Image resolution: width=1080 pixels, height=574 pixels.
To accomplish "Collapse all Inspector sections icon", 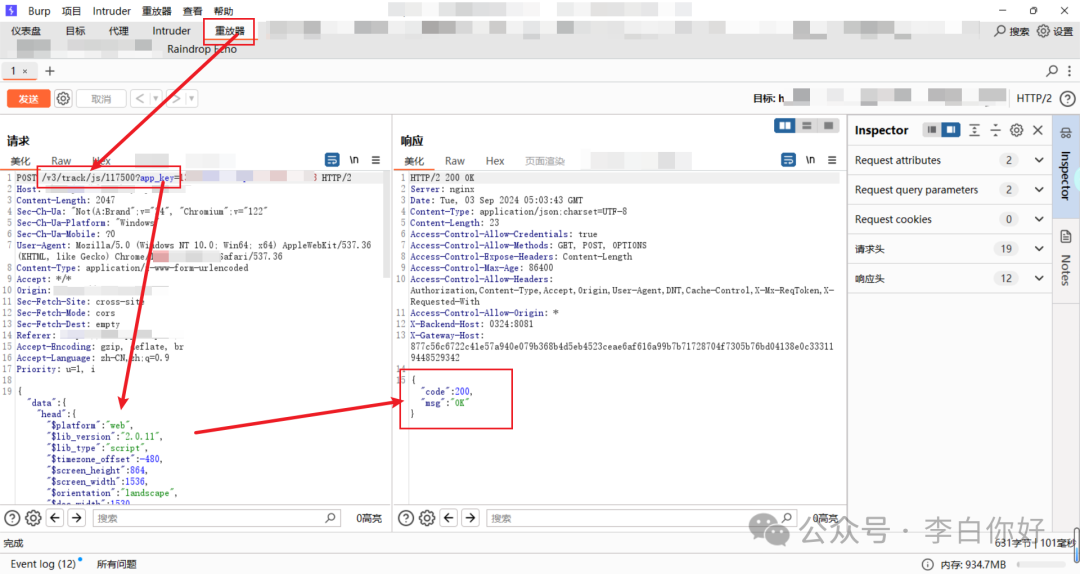I will [995, 130].
